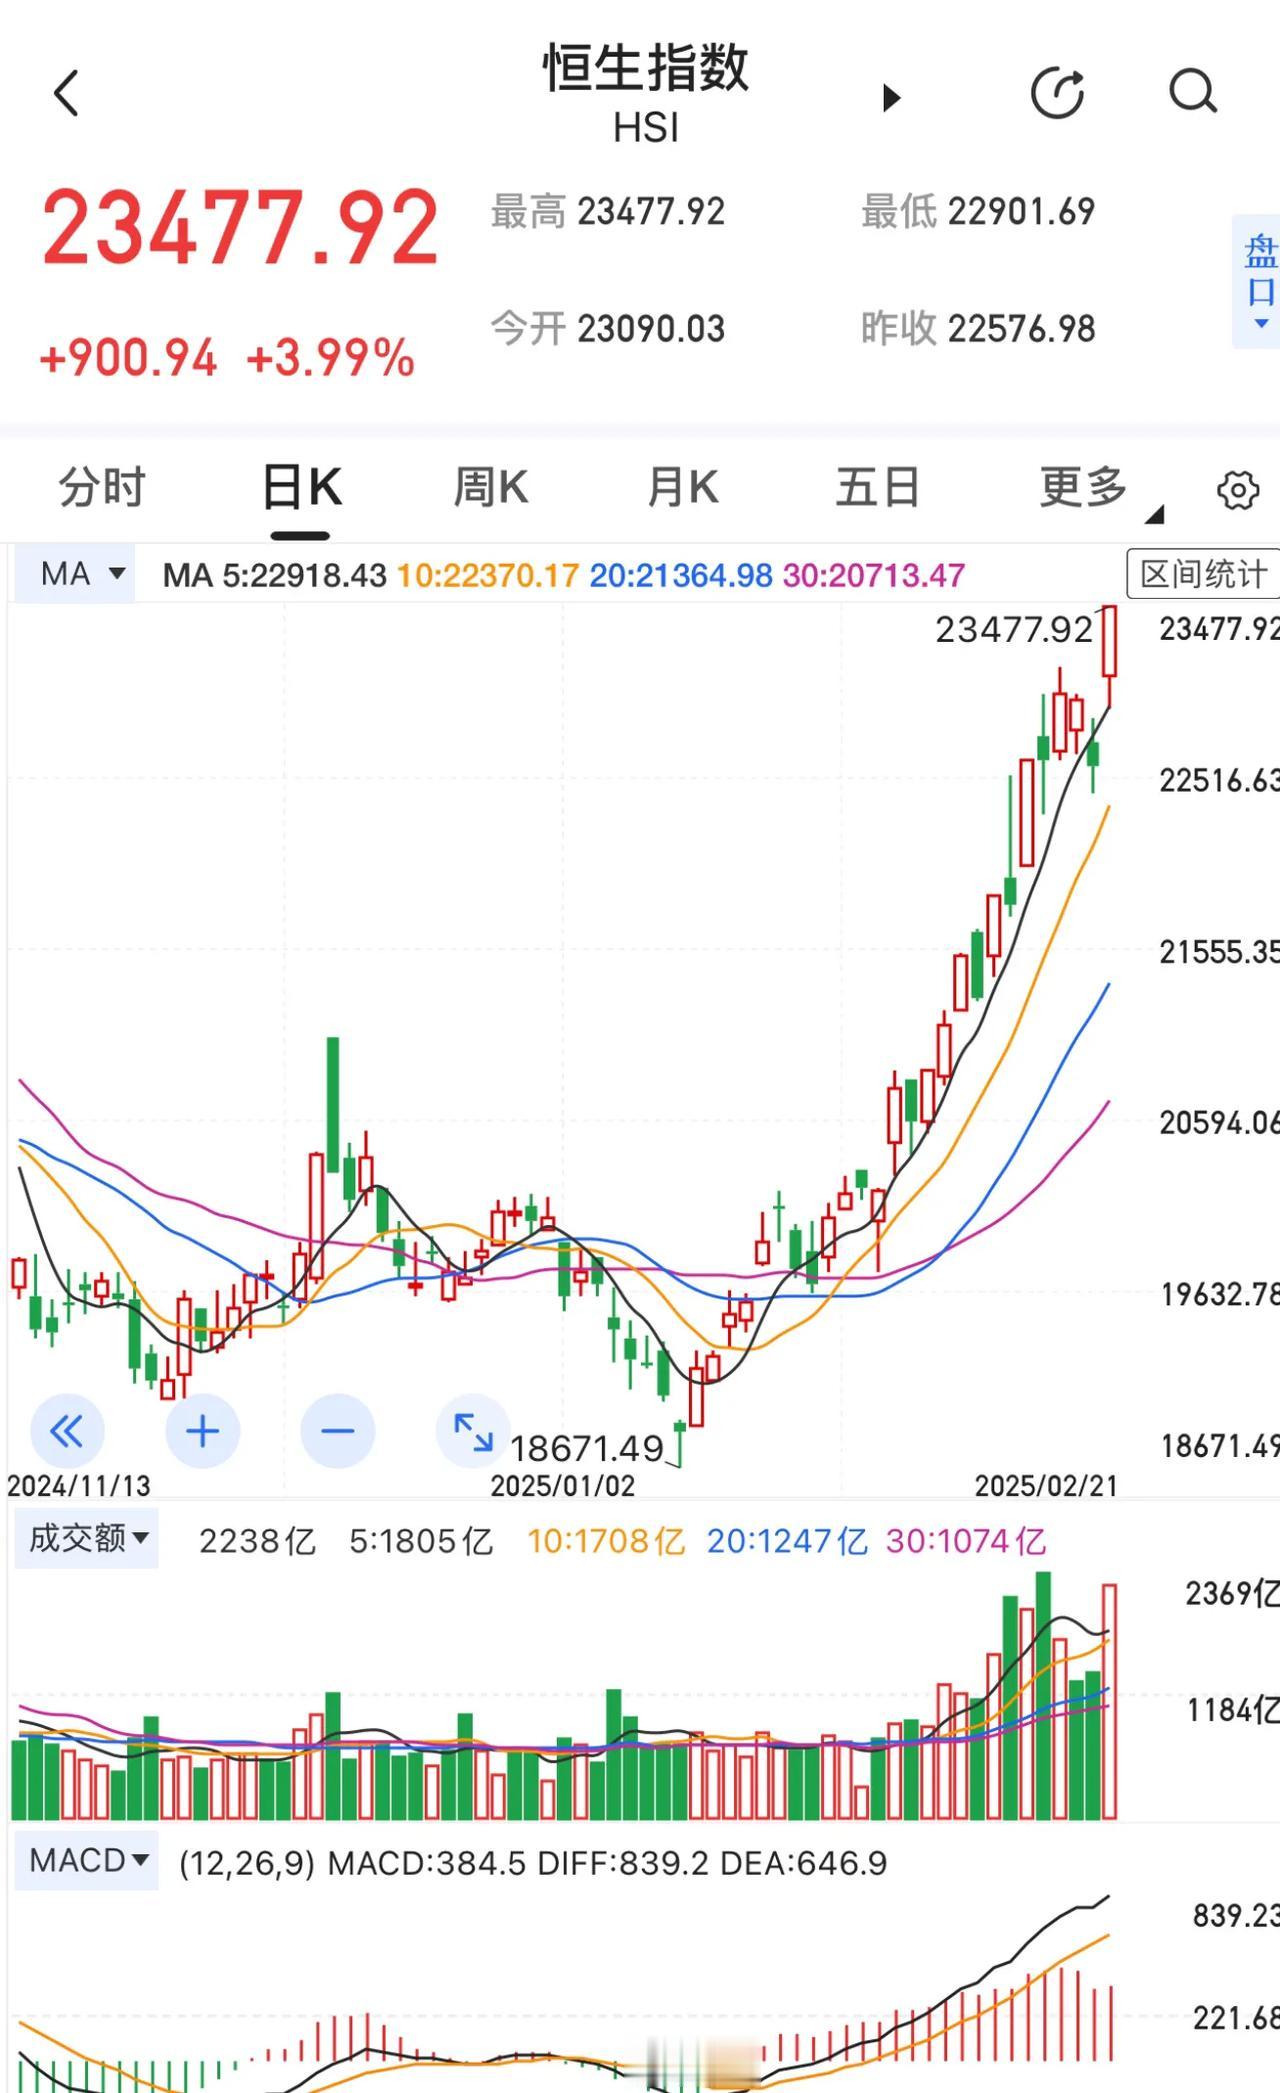Switch to 五日 tab
The image size is (1280, 2093).
coord(878,488)
